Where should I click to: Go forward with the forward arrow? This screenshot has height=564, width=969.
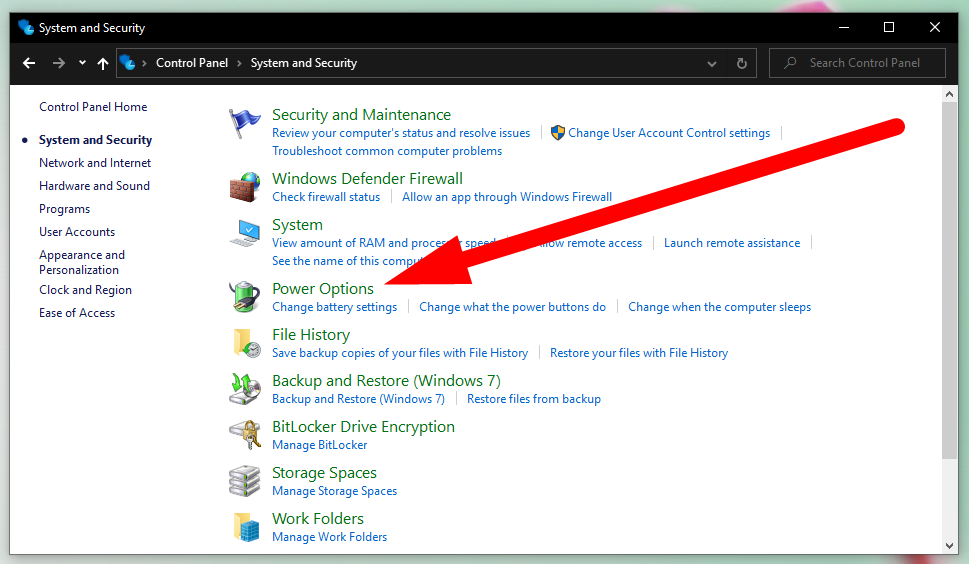tap(59, 63)
